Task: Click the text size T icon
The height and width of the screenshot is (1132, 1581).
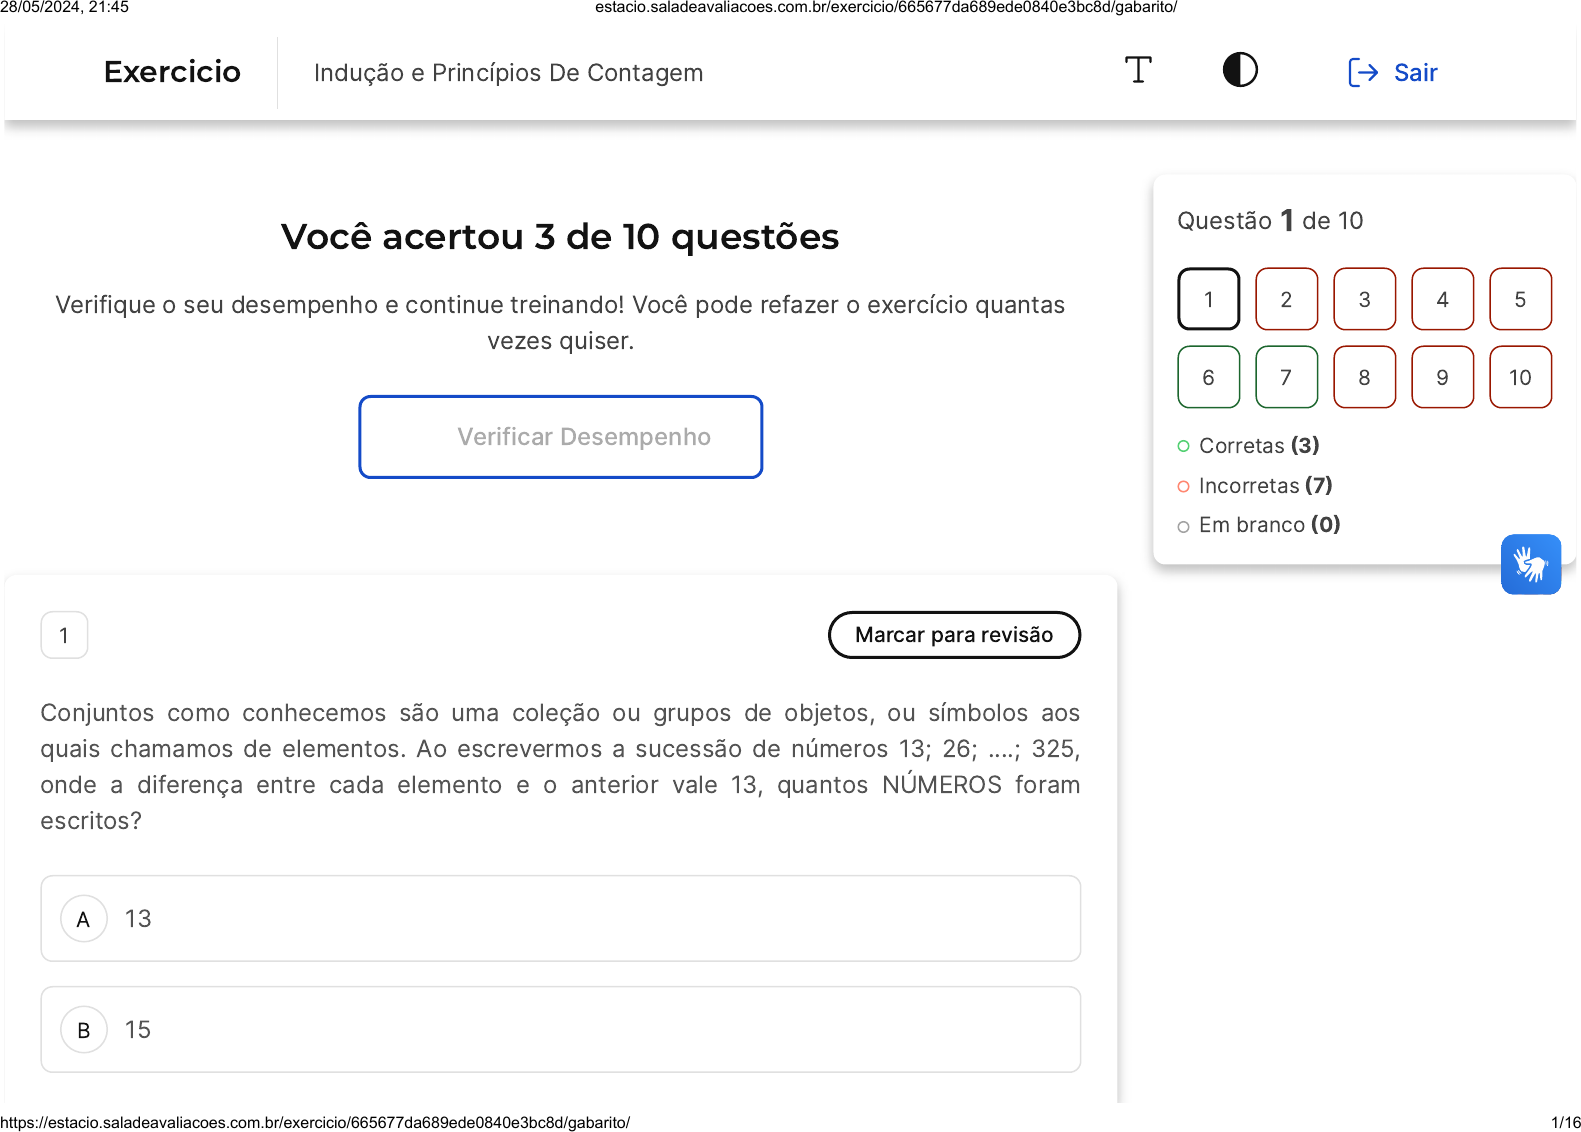Action: coord(1138,70)
